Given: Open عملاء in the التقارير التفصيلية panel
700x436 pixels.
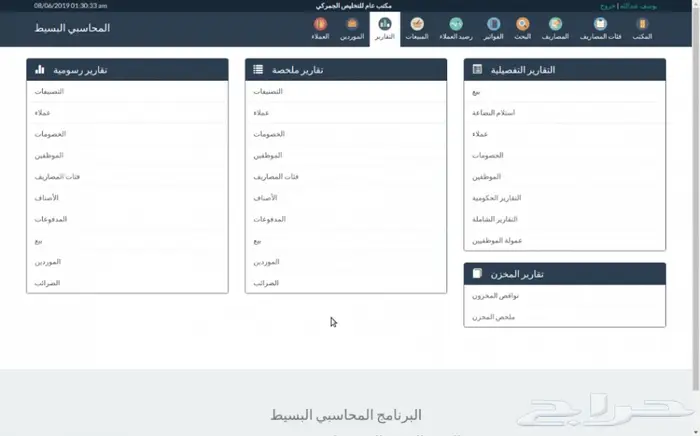Looking at the screenshot, I should [480, 134].
